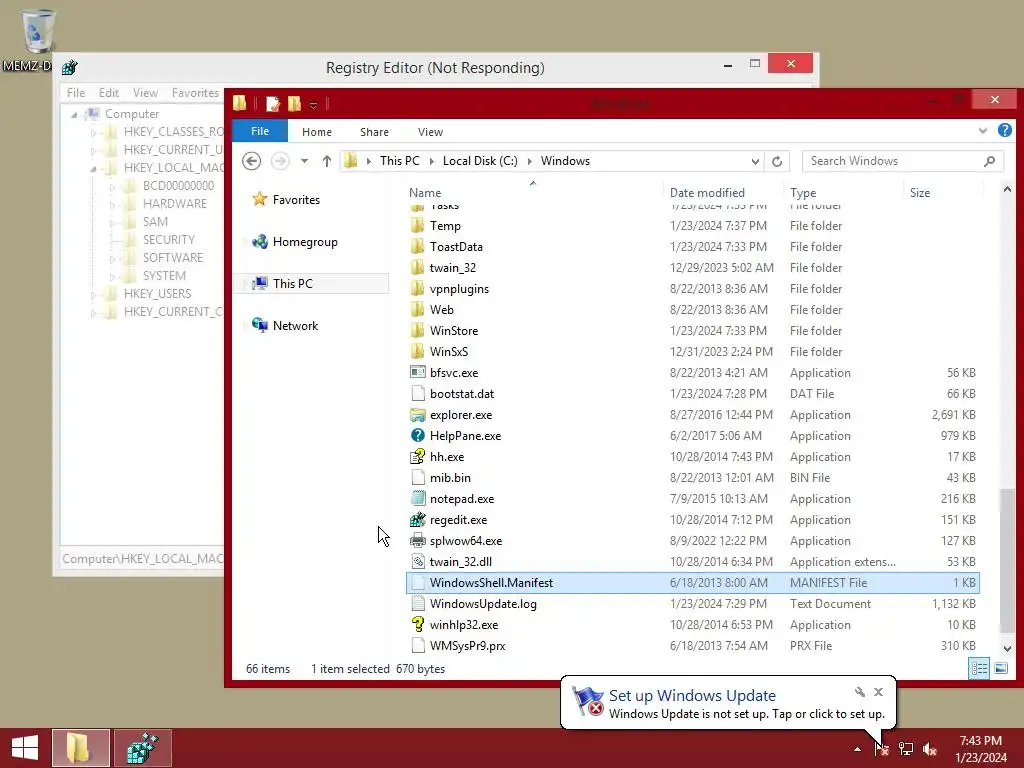Open the notification's wrench options icon
This screenshot has width=1024, height=768.
coord(859,692)
